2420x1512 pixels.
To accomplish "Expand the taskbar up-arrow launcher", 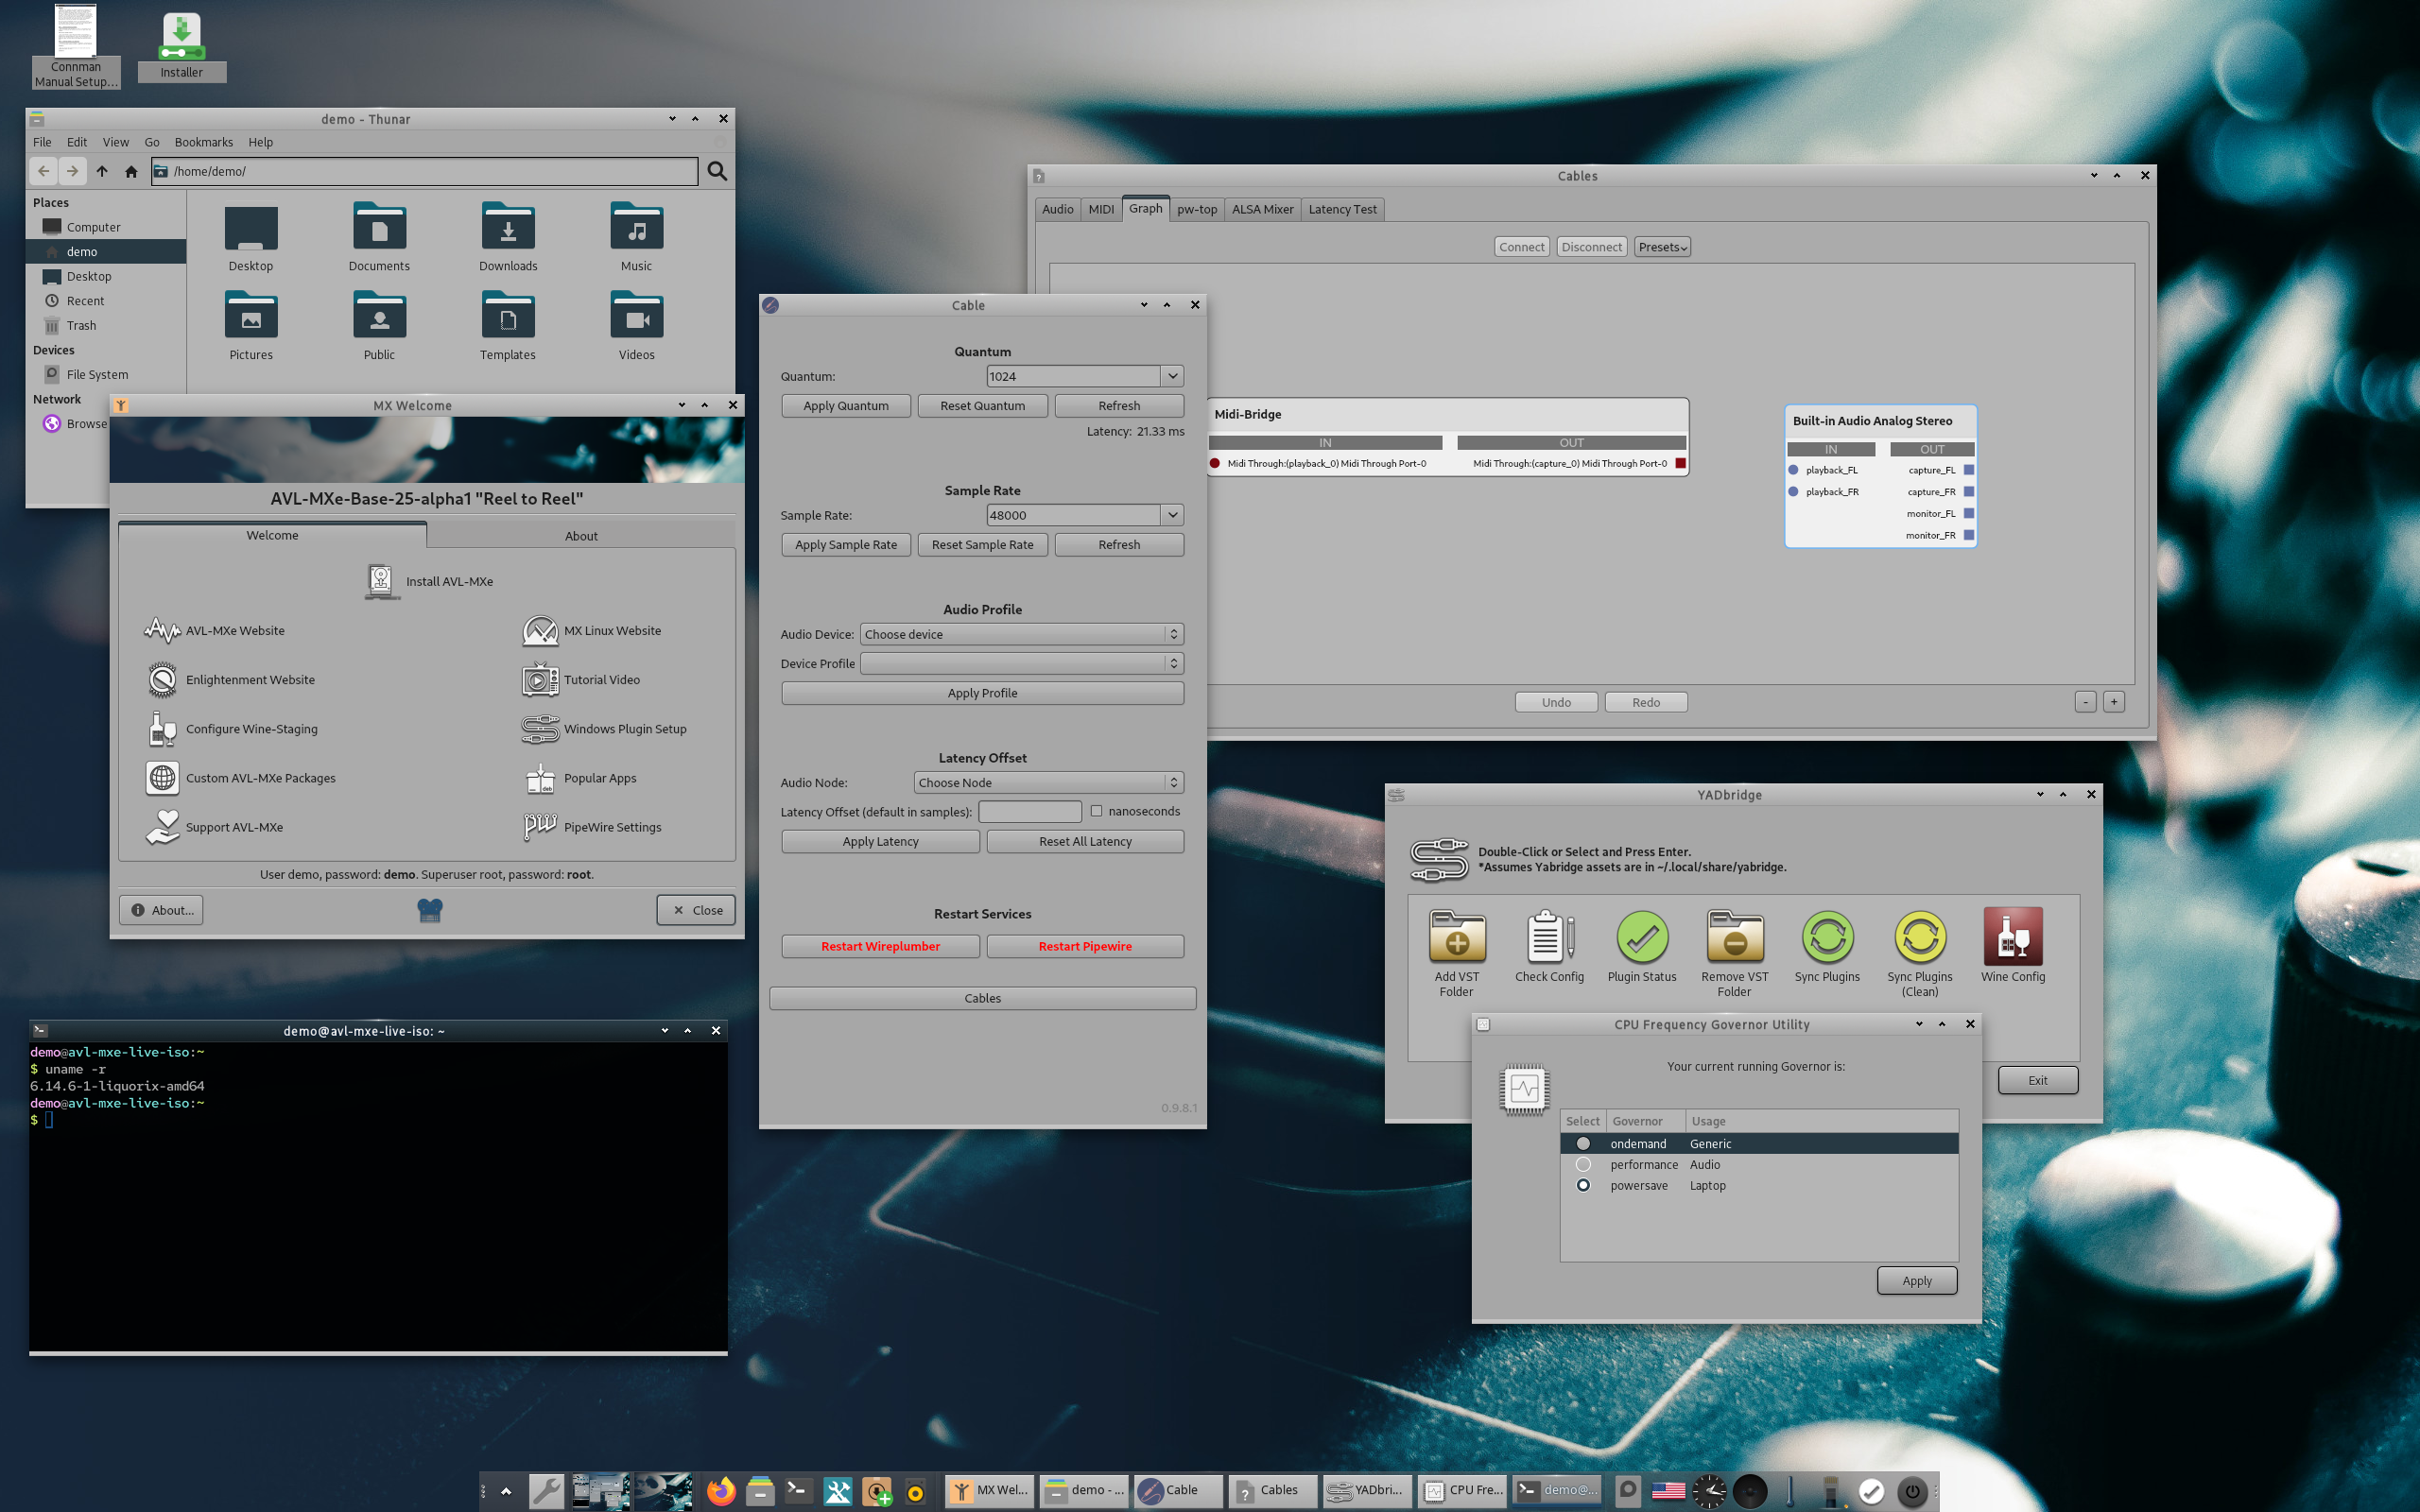I will click(x=506, y=1491).
